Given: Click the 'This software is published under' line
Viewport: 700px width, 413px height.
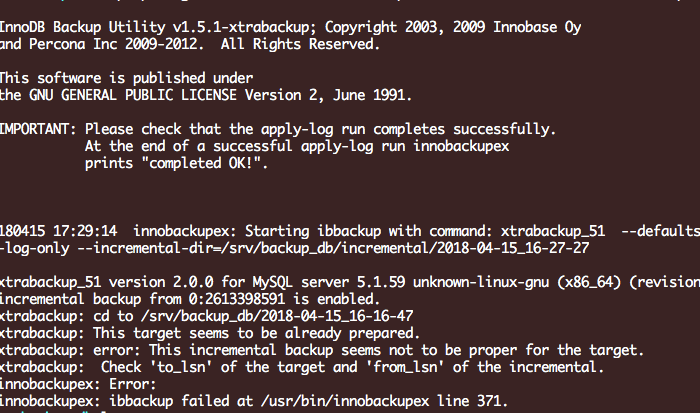Looking at the screenshot, I should [127, 77].
